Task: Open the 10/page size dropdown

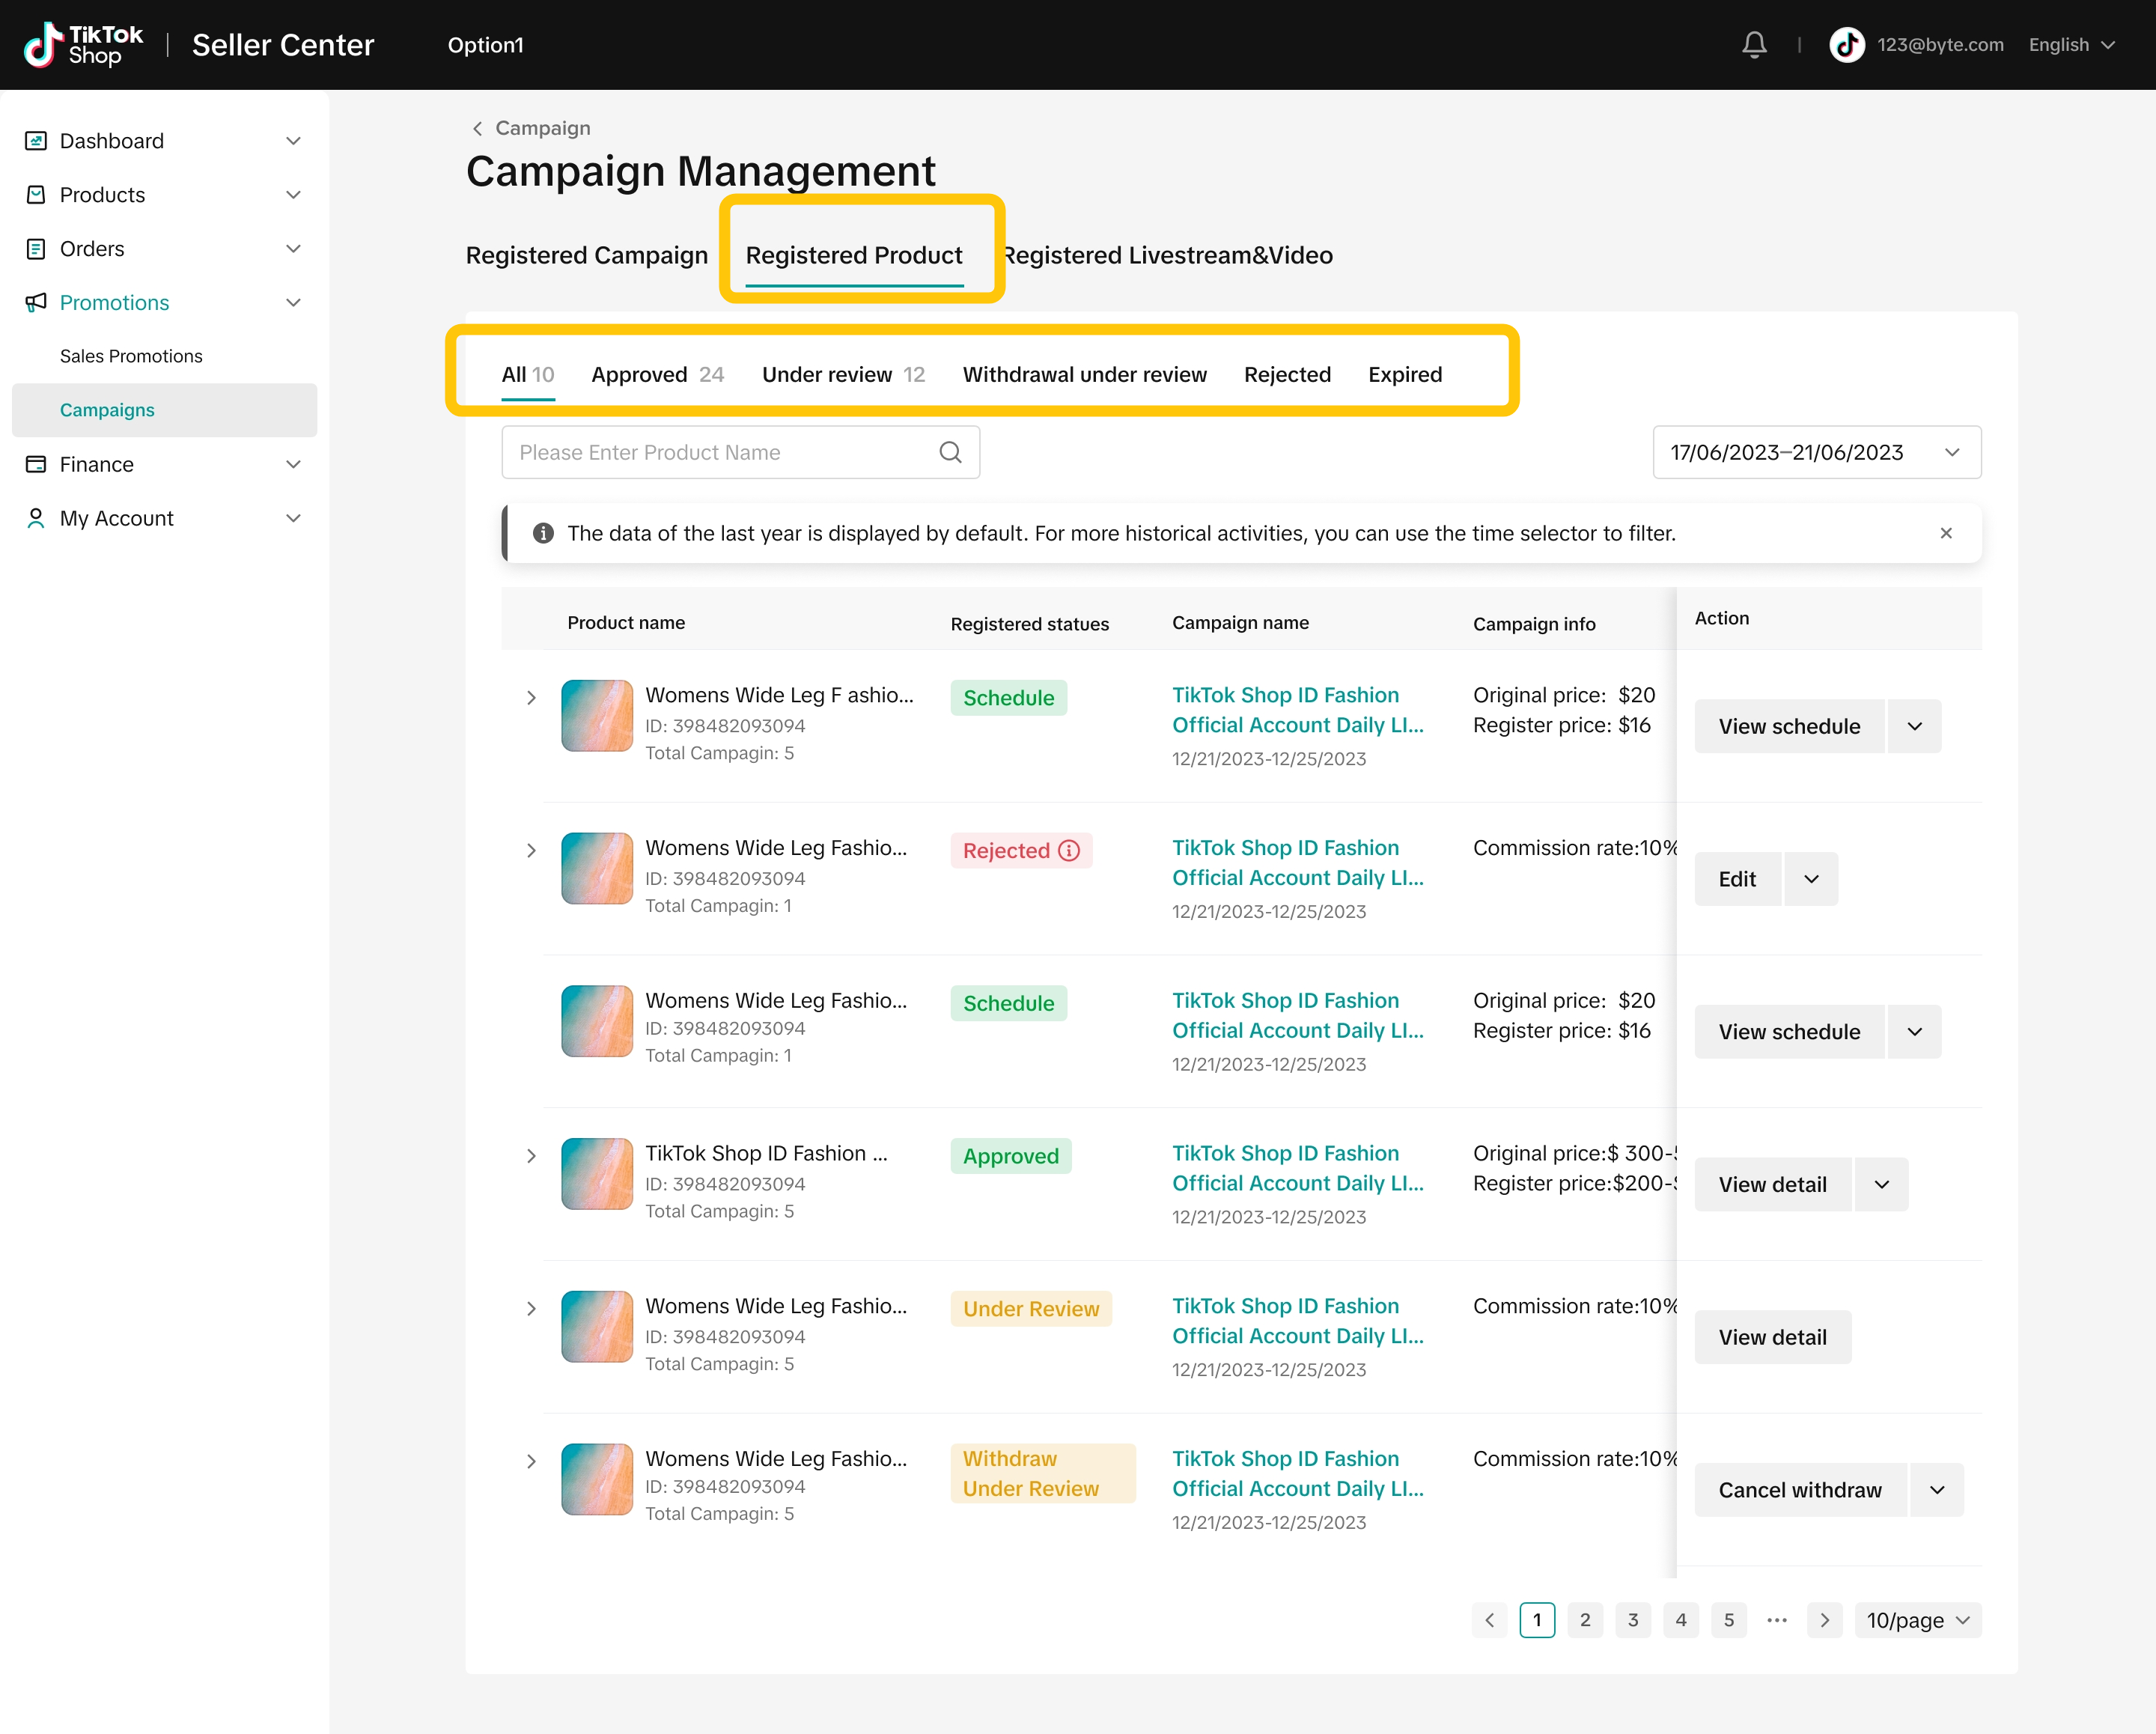Action: [1917, 1620]
